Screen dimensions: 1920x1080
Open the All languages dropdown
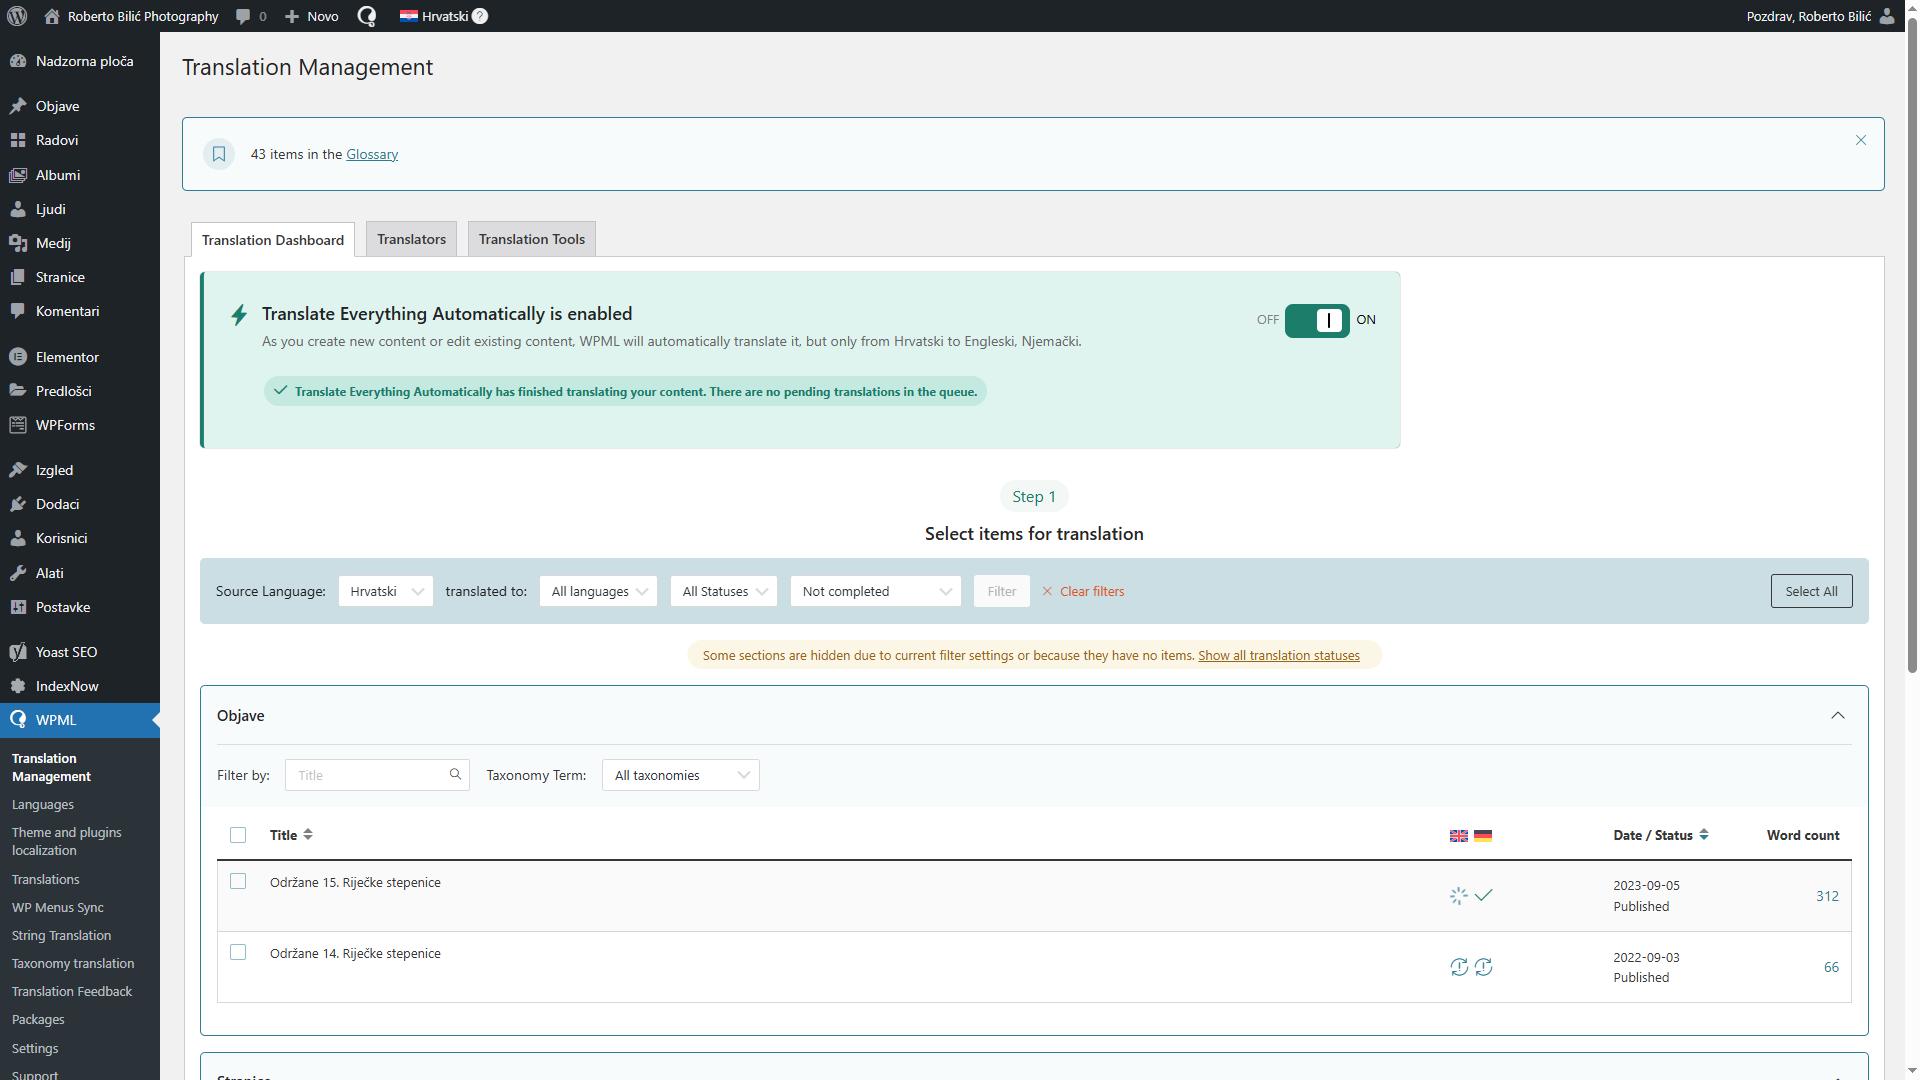point(598,591)
